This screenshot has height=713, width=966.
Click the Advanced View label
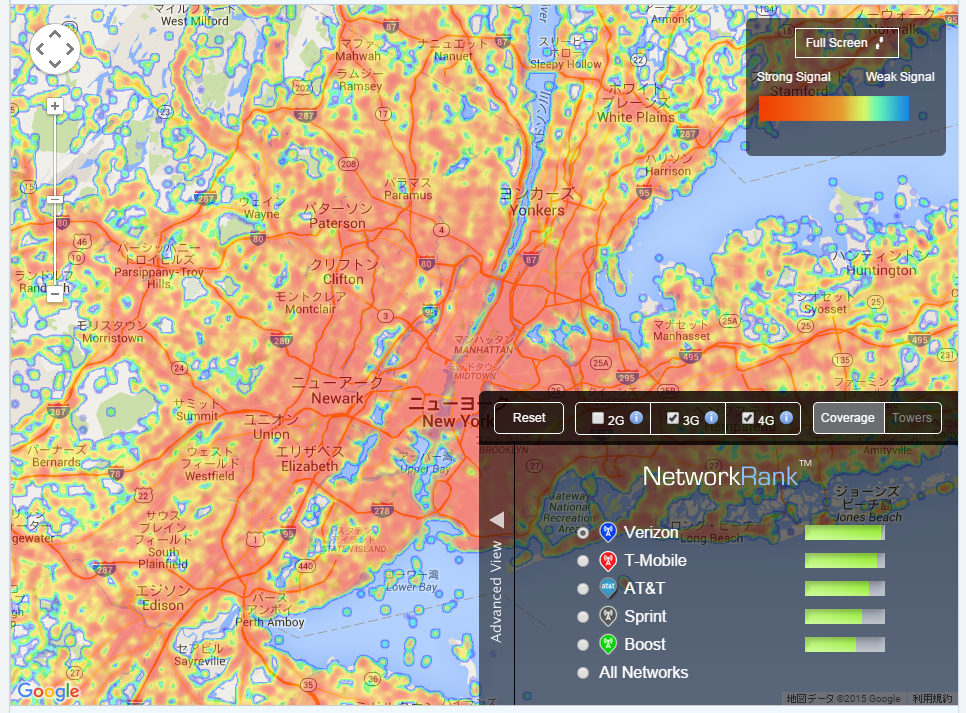497,592
